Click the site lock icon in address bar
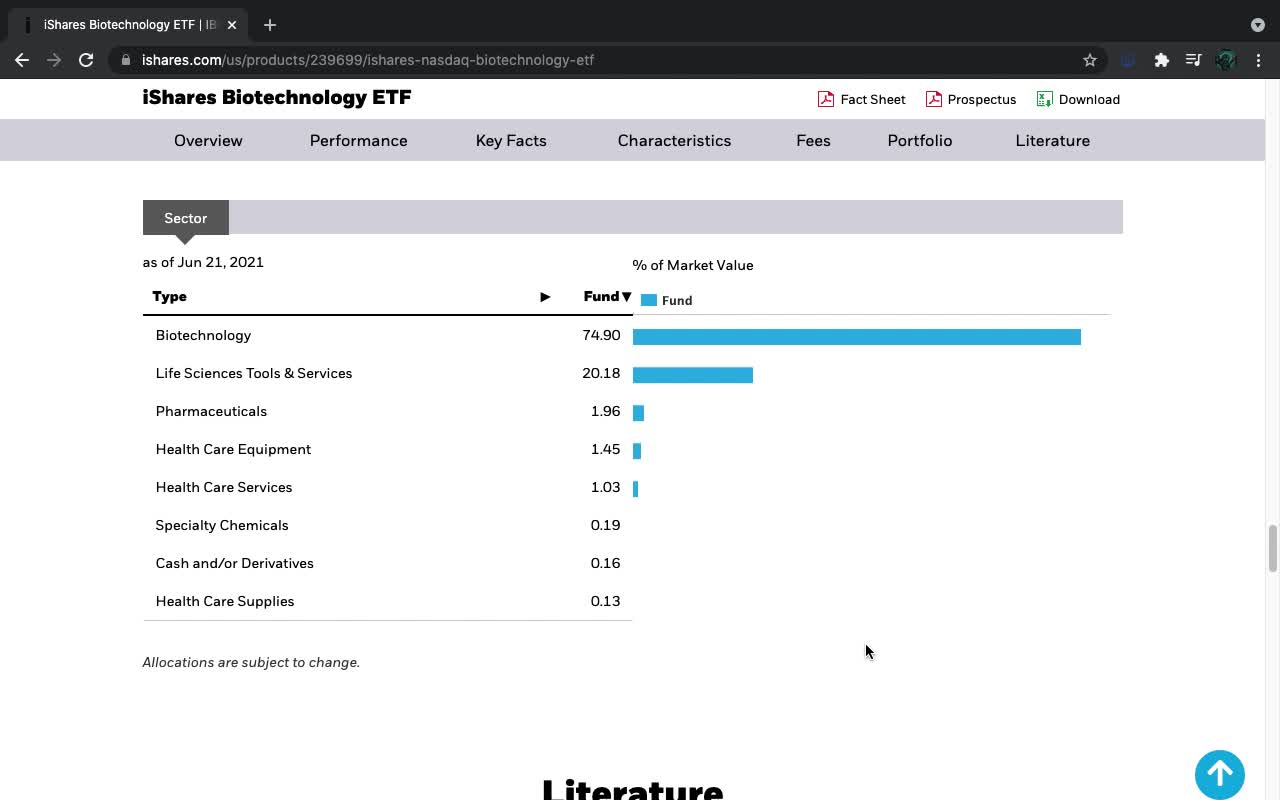This screenshot has height=800, width=1280. [x=126, y=60]
